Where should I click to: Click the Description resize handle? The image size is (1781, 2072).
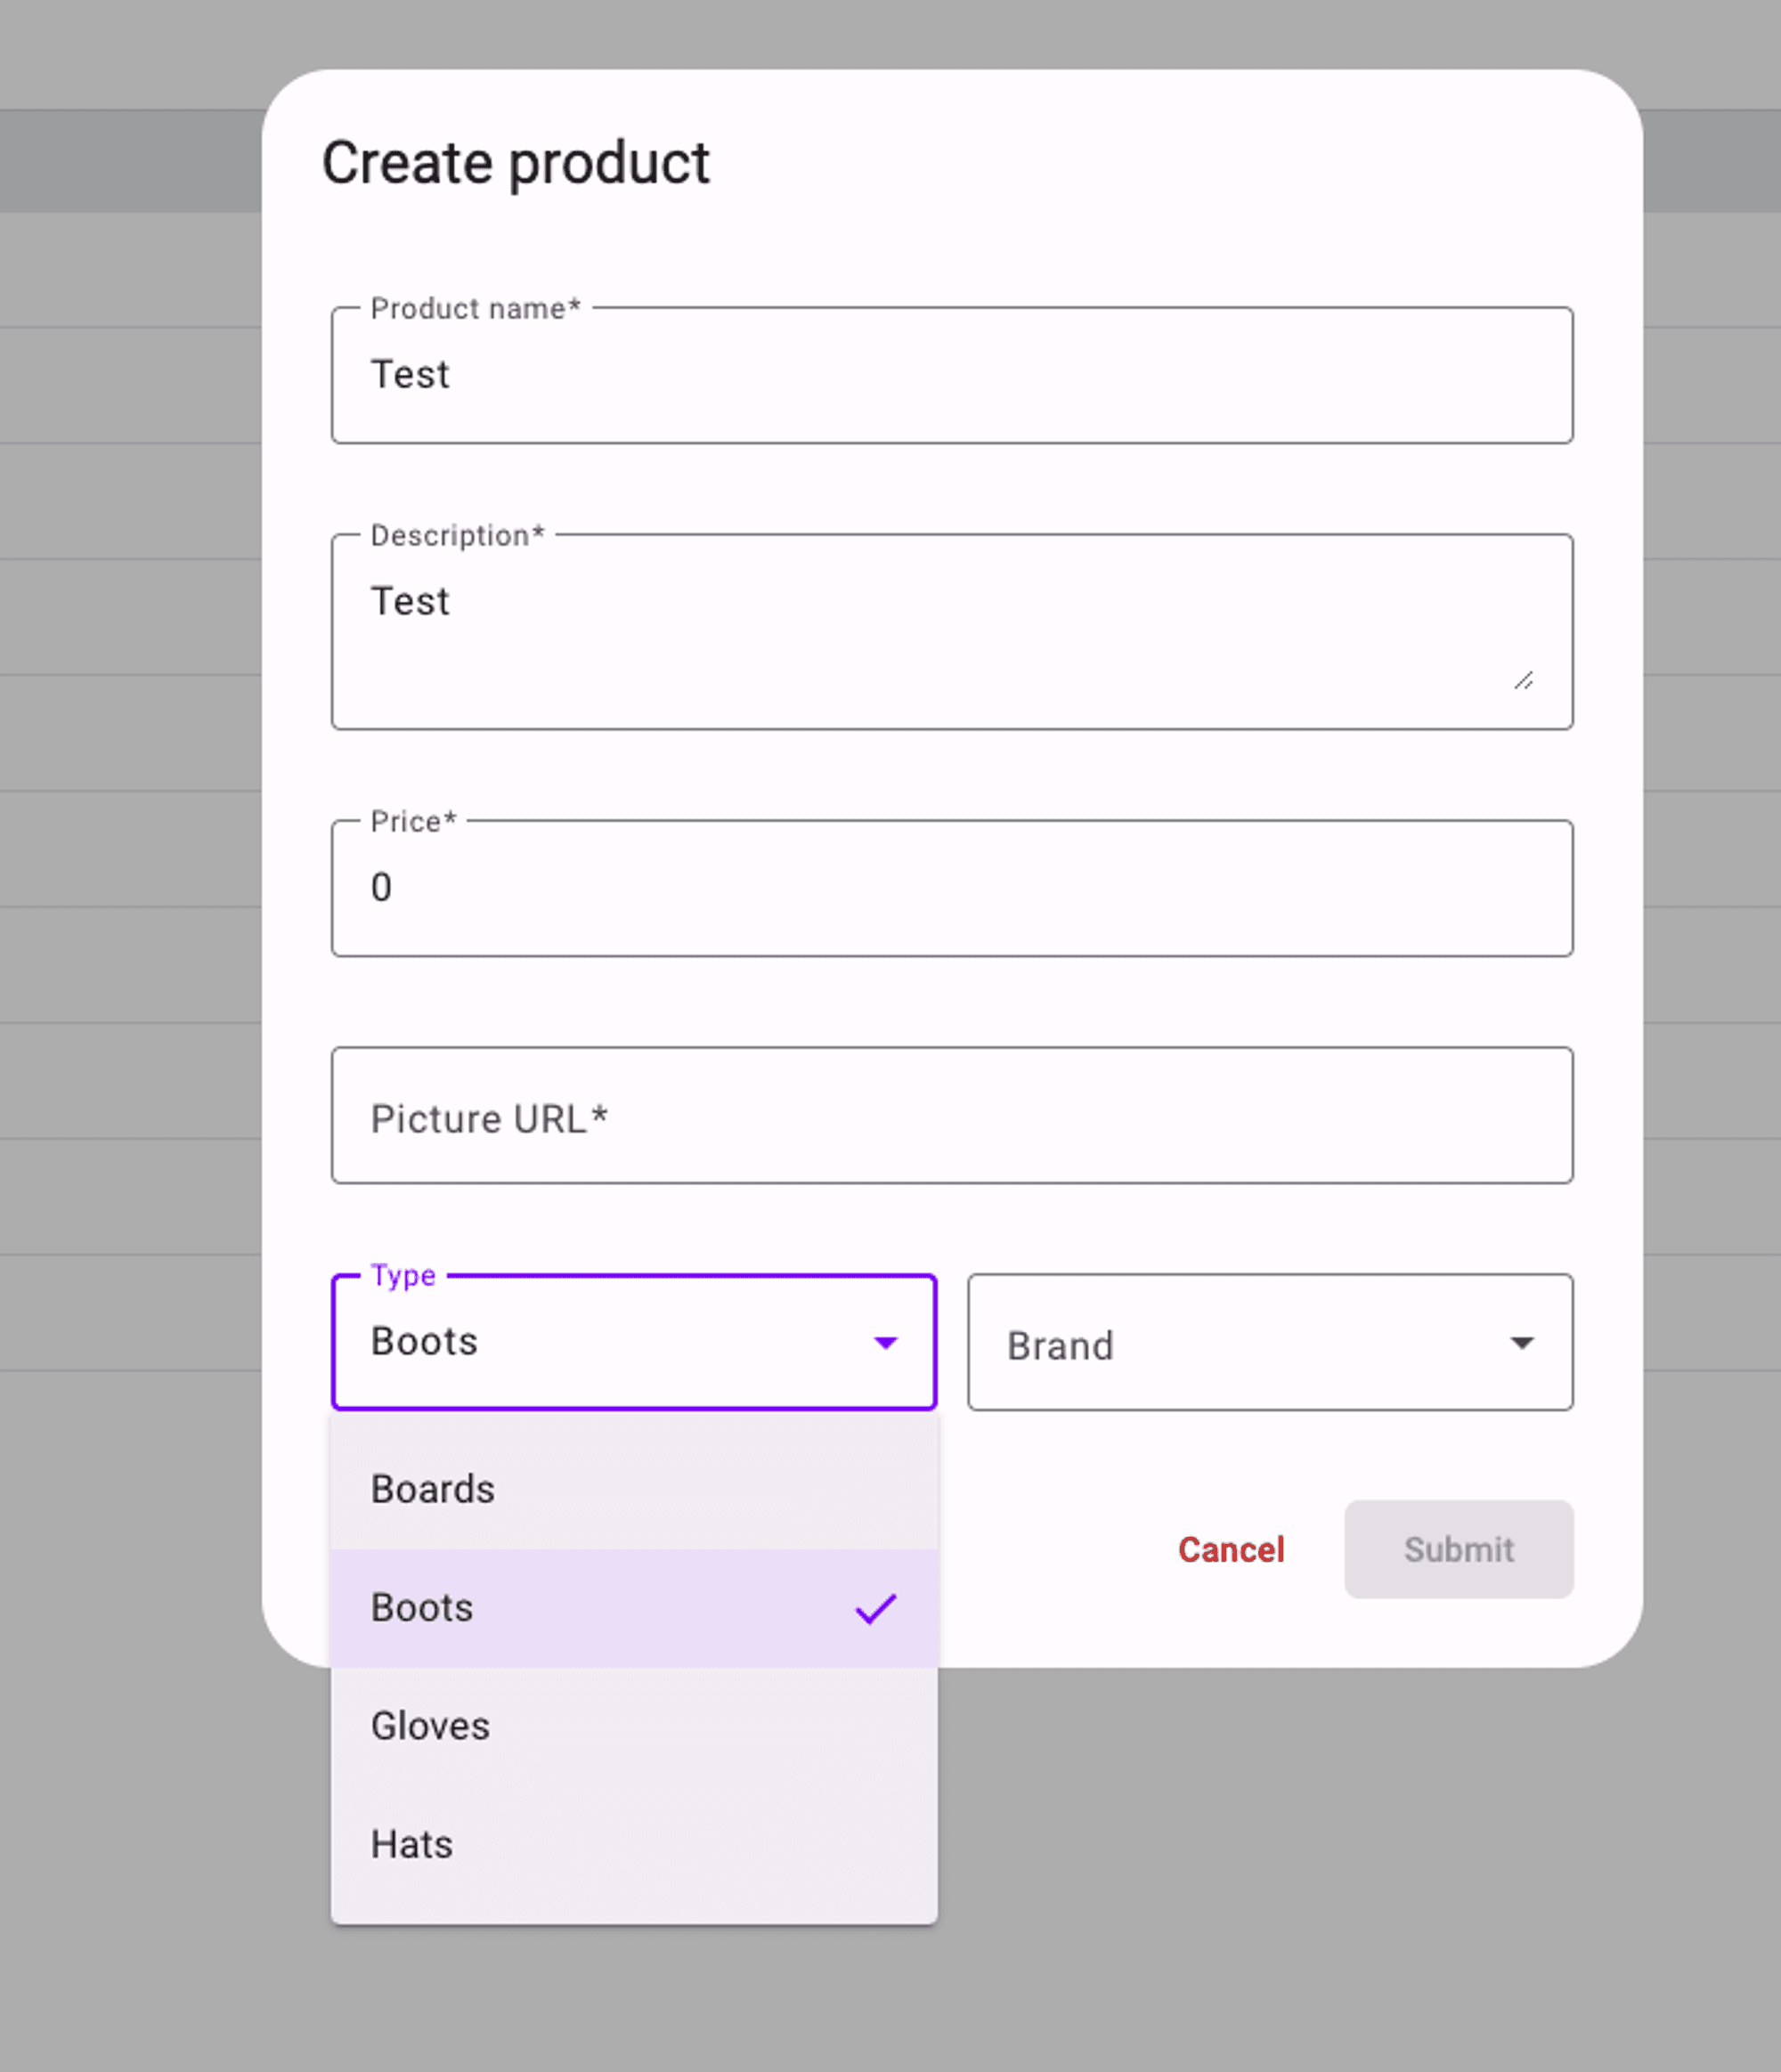(1523, 681)
